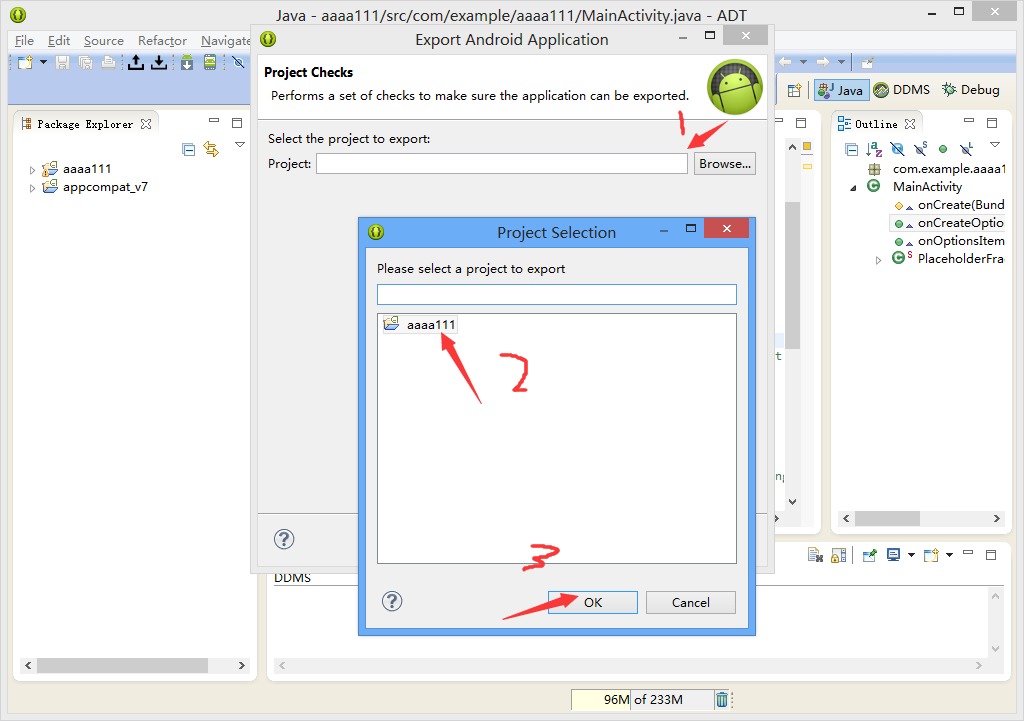Open the Package Explorer view menu triangle
Viewport: 1024px width, 721px height.
[240, 145]
